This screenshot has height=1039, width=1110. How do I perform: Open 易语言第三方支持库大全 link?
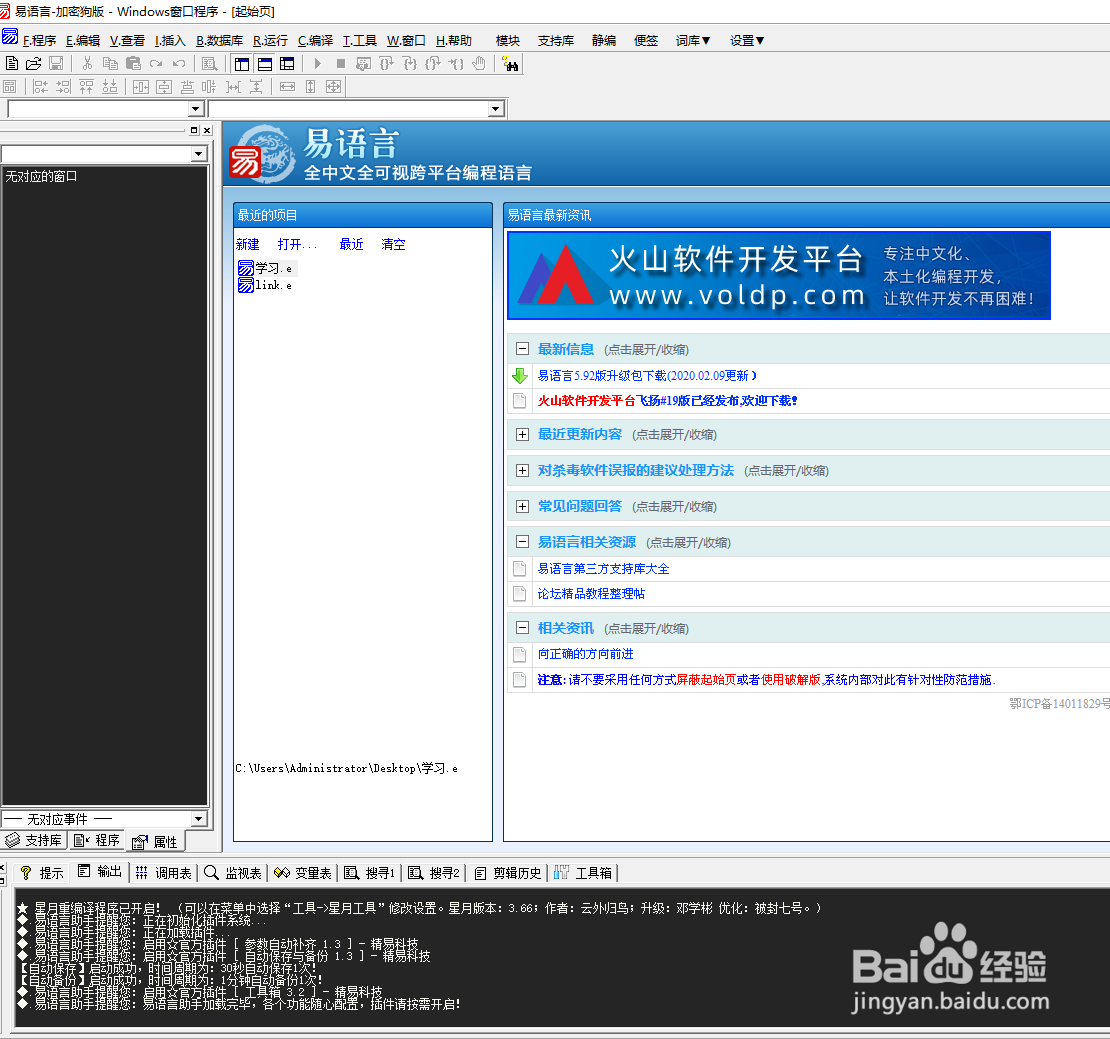pos(603,569)
